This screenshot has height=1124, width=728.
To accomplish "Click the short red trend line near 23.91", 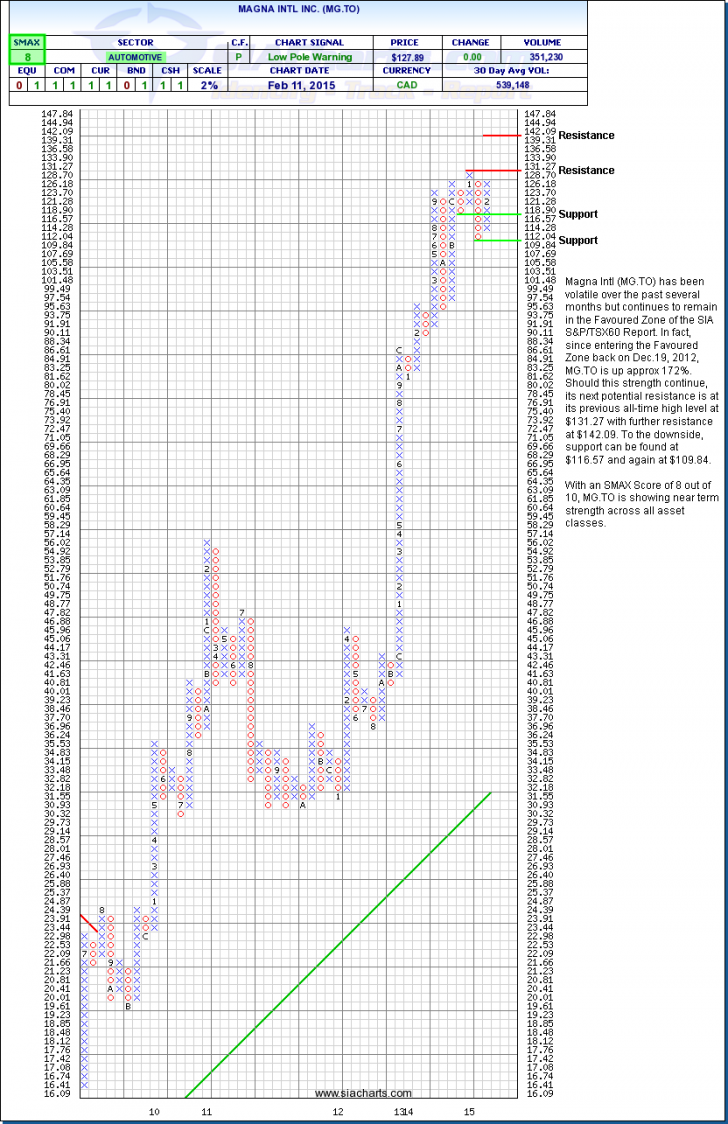I will (x=90, y=924).
